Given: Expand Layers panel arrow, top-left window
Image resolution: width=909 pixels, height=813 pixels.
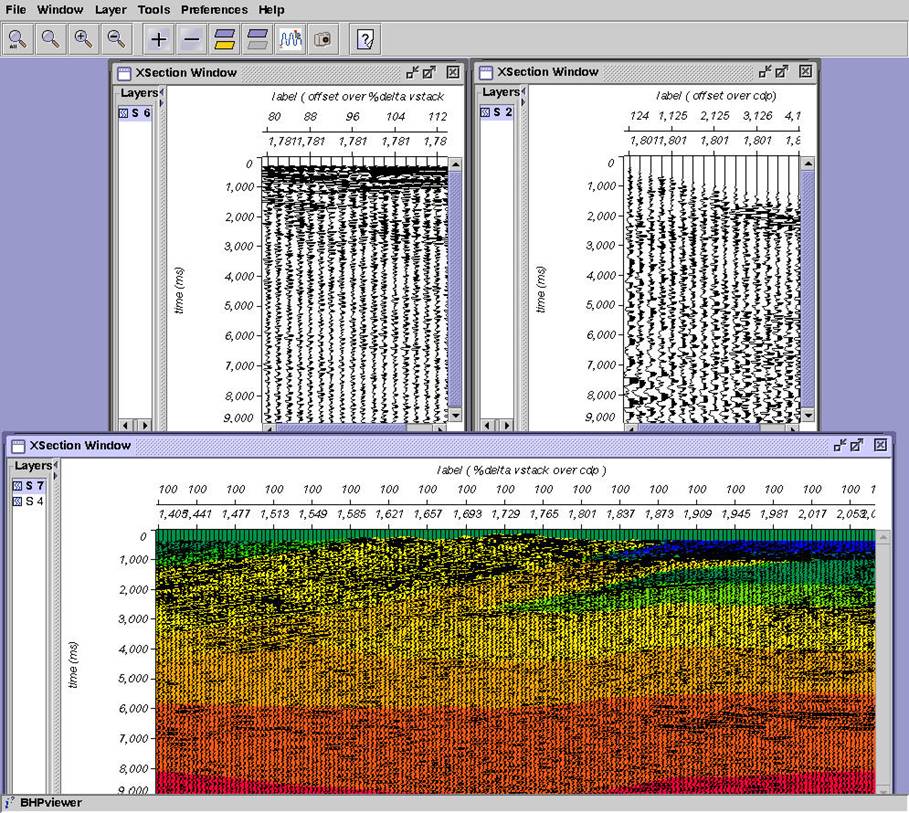Looking at the screenshot, I should (161, 103).
